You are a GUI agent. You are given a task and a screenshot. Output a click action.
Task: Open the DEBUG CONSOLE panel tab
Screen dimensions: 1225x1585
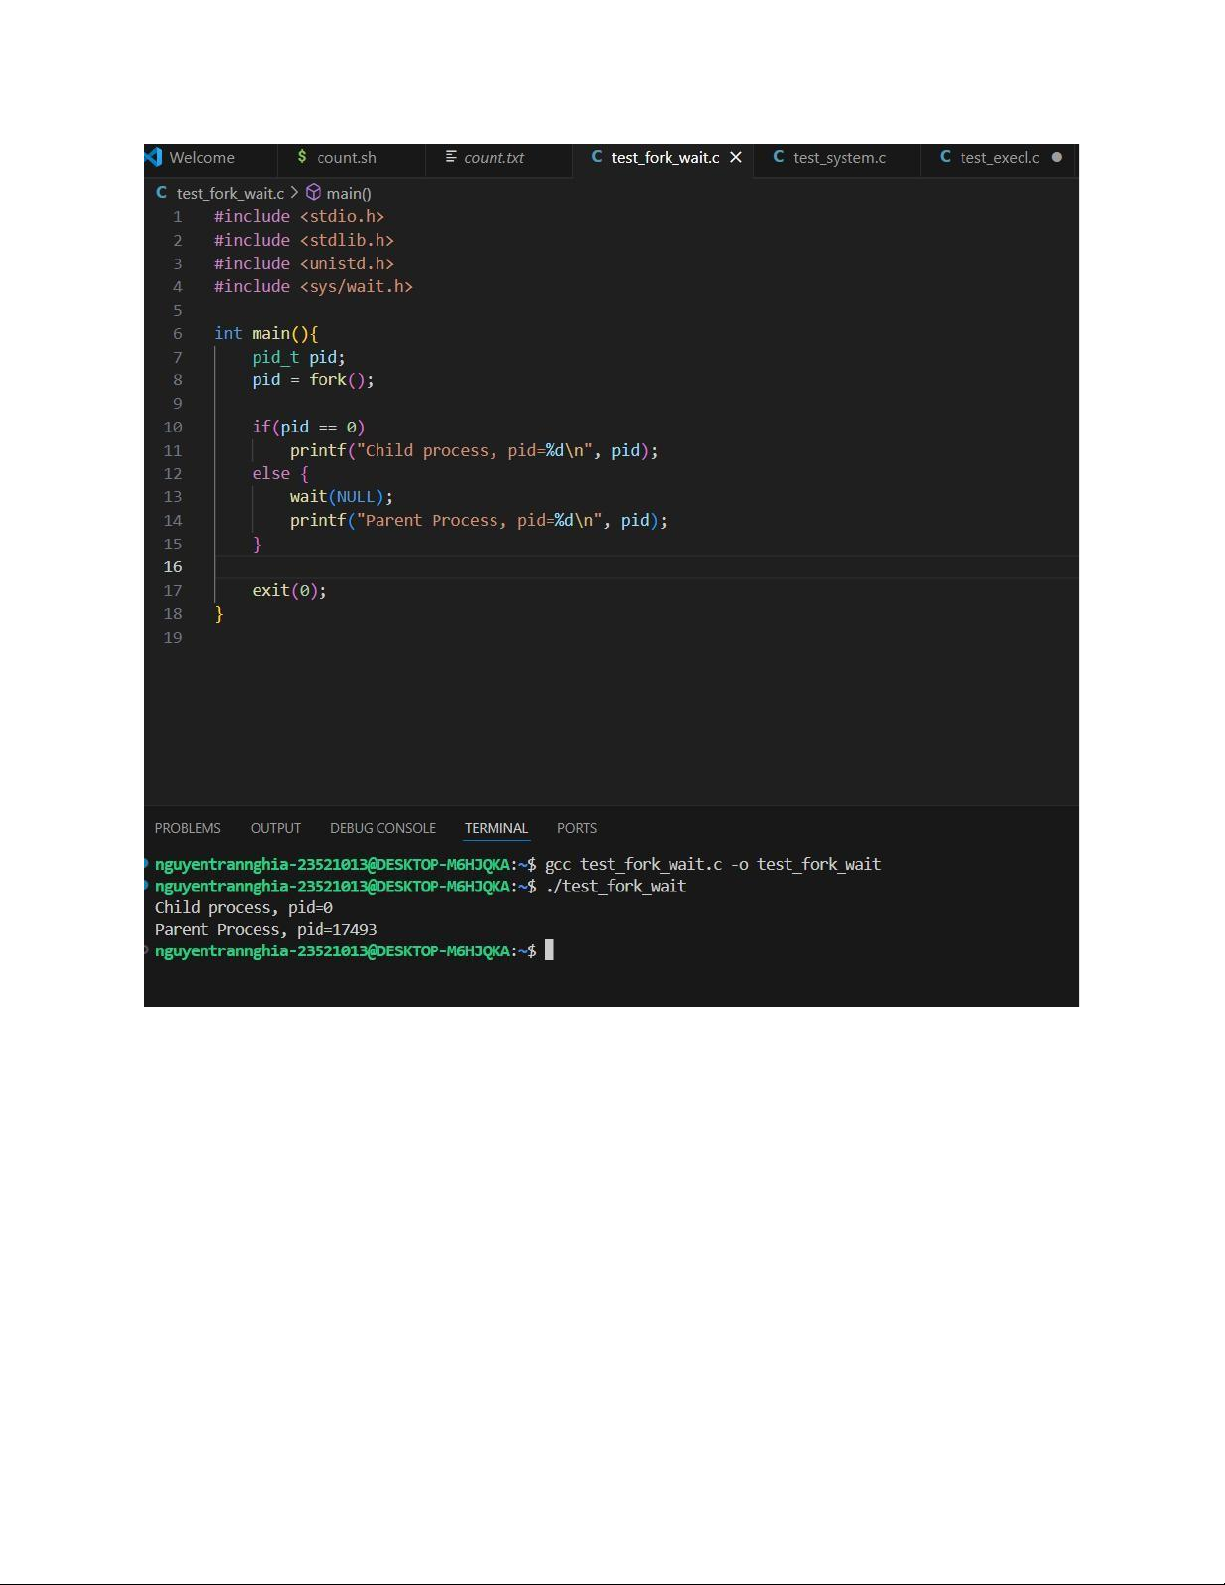[383, 828]
